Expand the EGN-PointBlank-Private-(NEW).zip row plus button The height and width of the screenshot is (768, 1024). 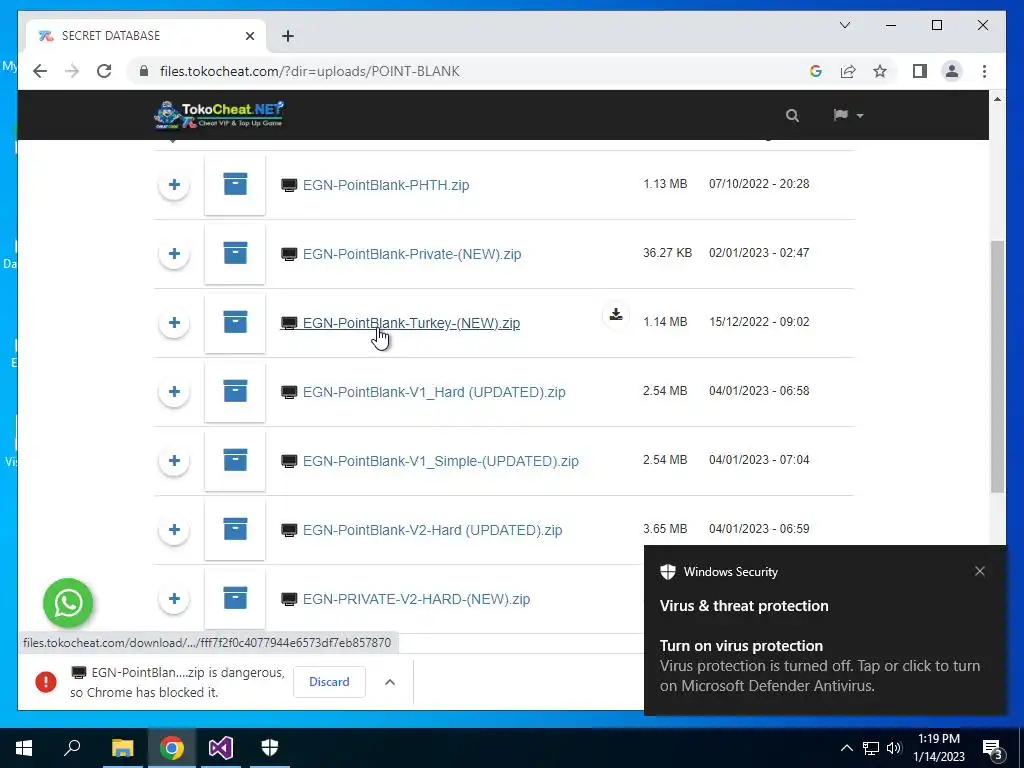174,254
